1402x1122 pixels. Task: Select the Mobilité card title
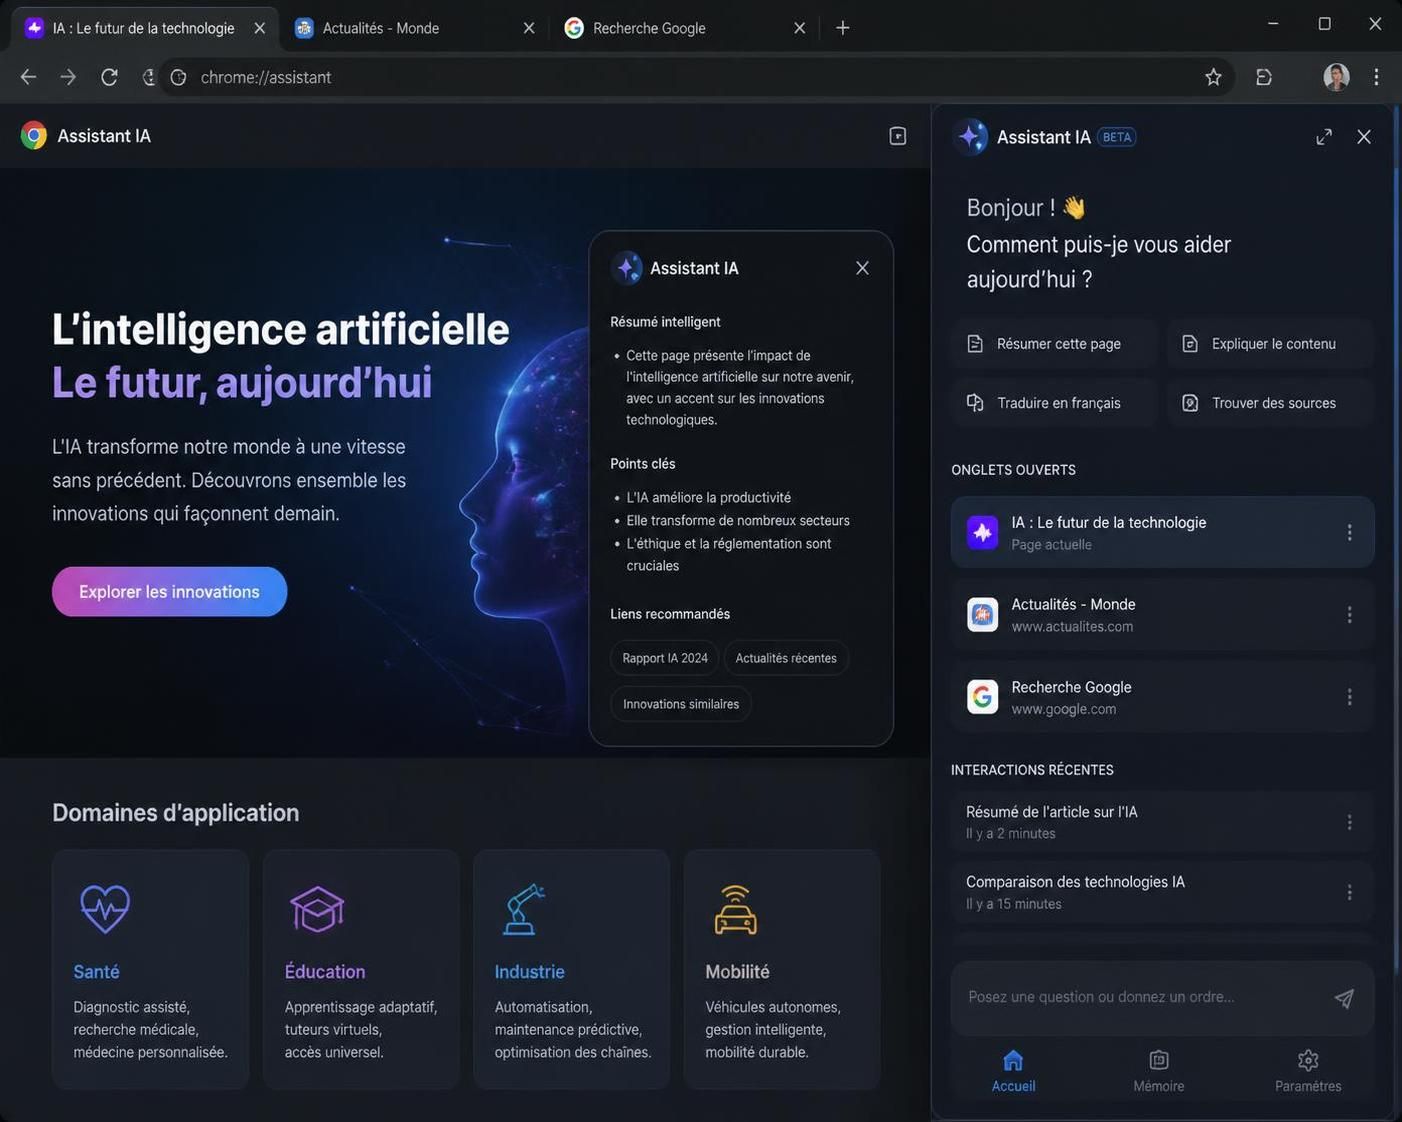[x=737, y=972]
